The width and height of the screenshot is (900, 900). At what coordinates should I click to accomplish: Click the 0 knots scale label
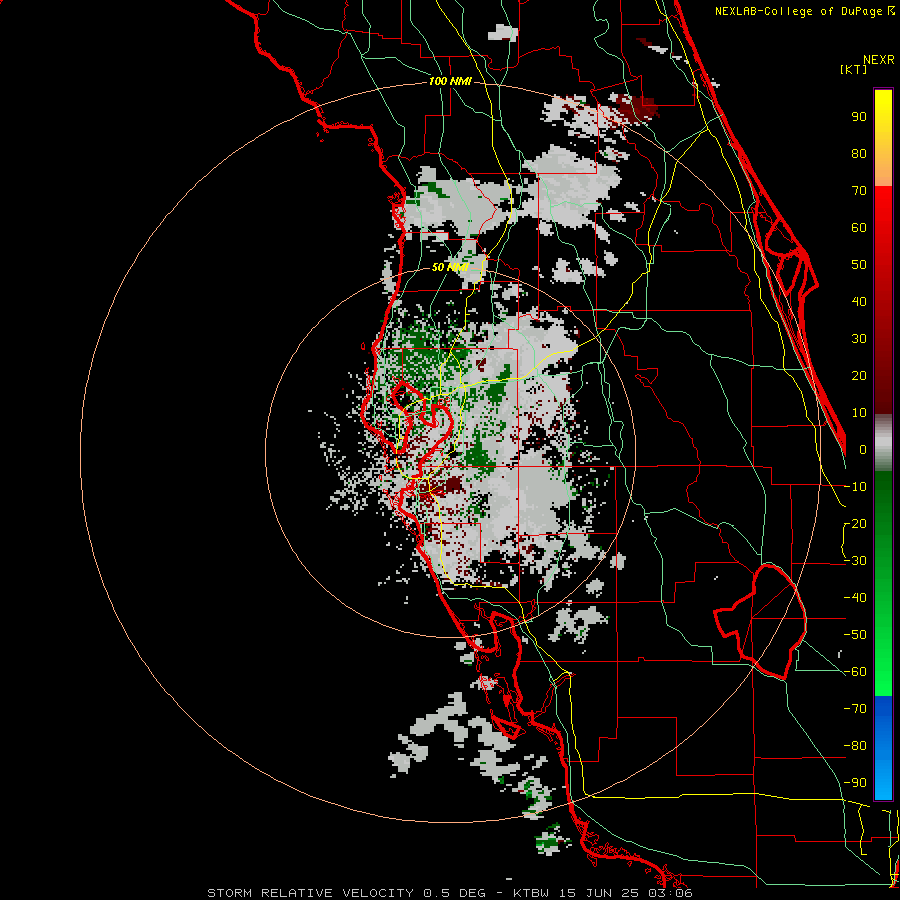(863, 450)
